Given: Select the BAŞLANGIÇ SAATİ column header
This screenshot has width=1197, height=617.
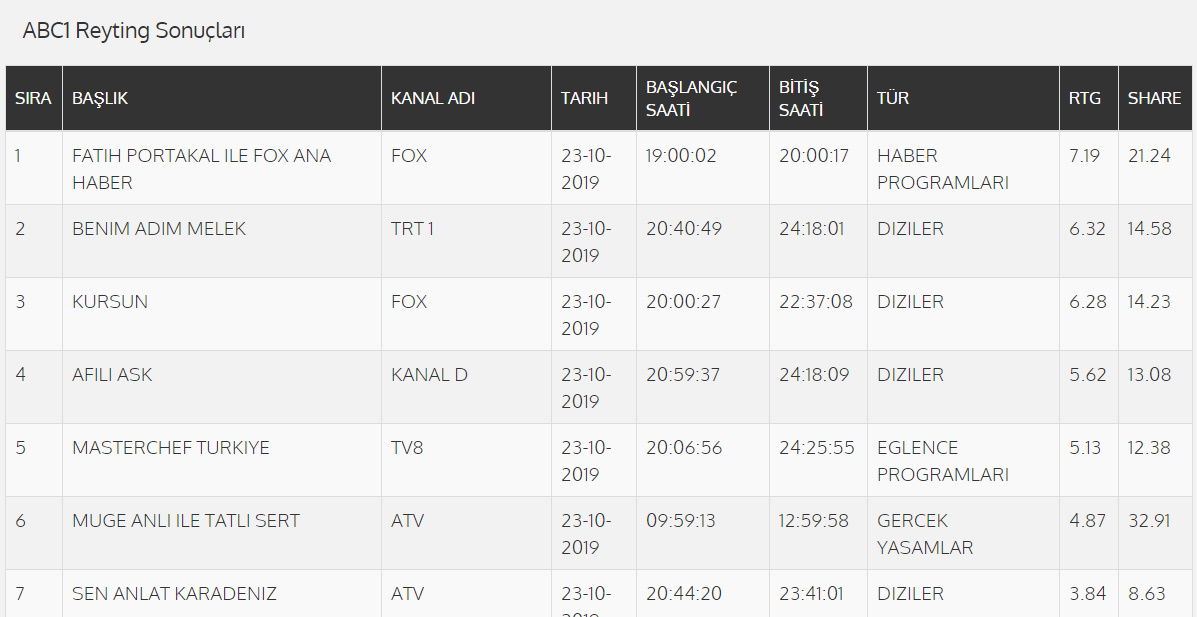Looking at the screenshot, I should coord(691,98).
